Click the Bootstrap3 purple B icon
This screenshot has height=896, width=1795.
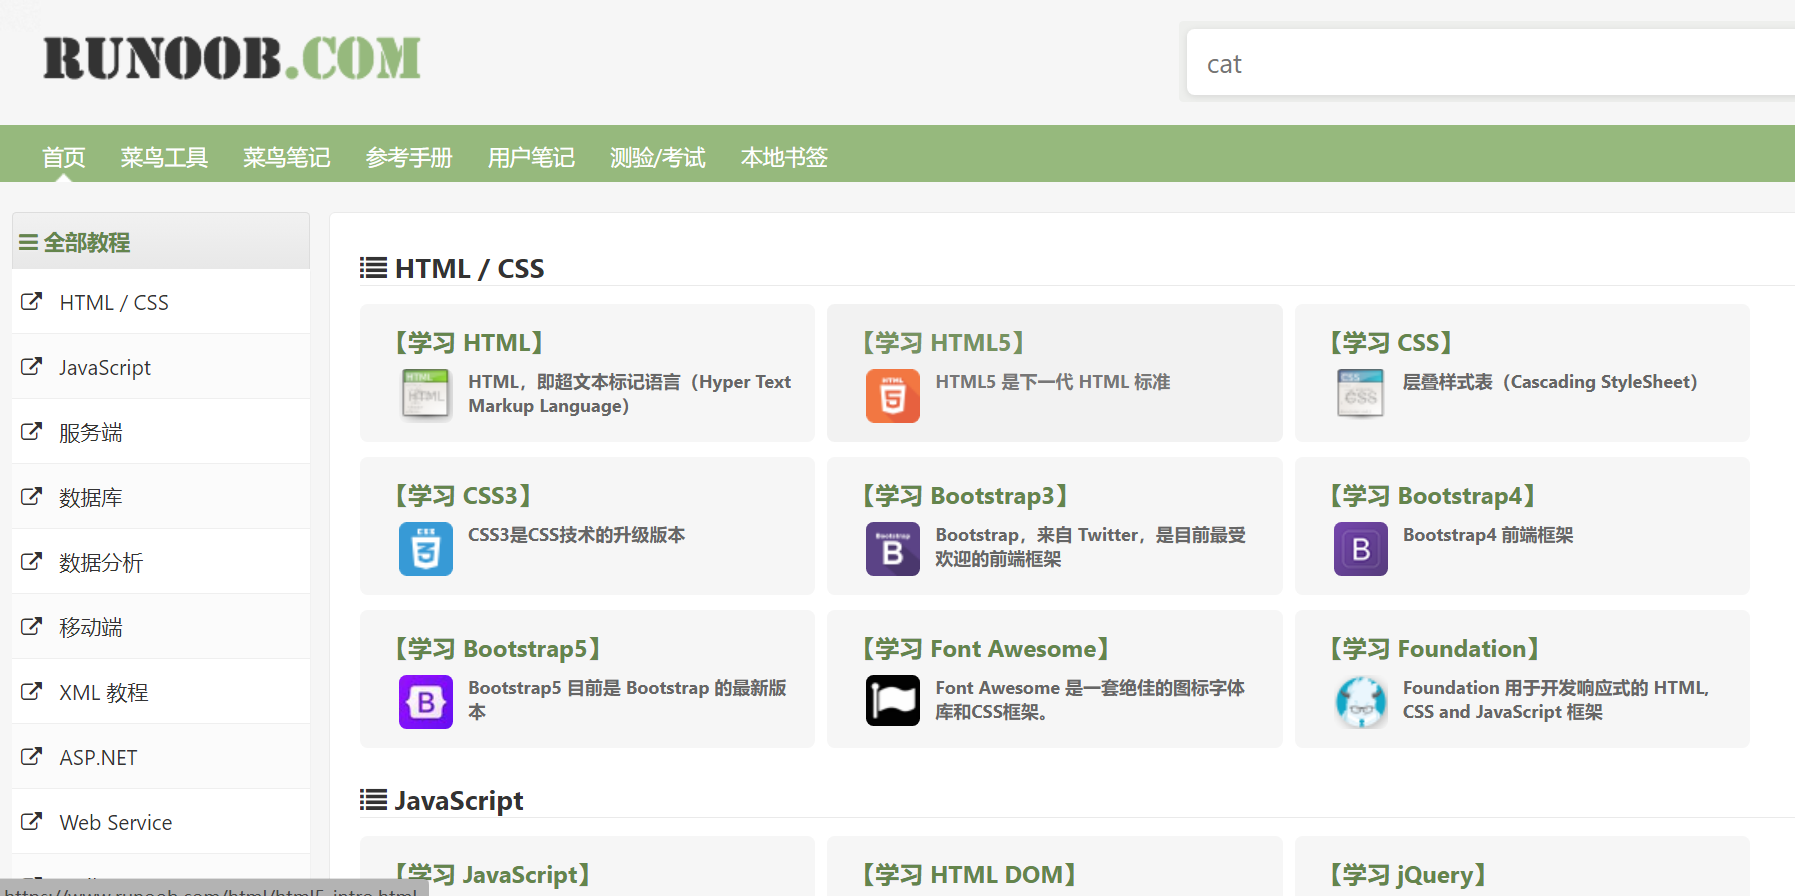[893, 548]
